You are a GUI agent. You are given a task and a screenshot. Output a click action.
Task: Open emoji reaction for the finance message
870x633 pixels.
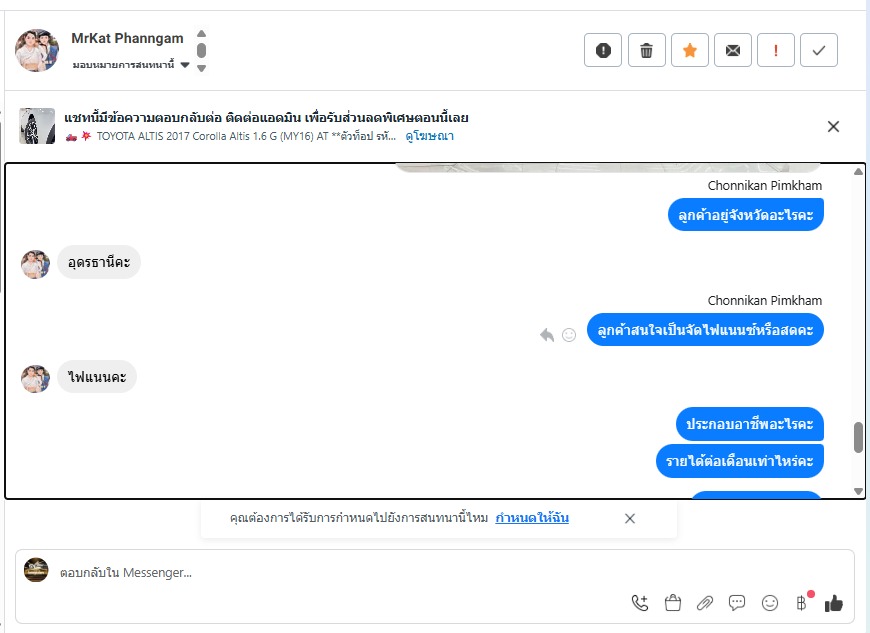point(569,335)
